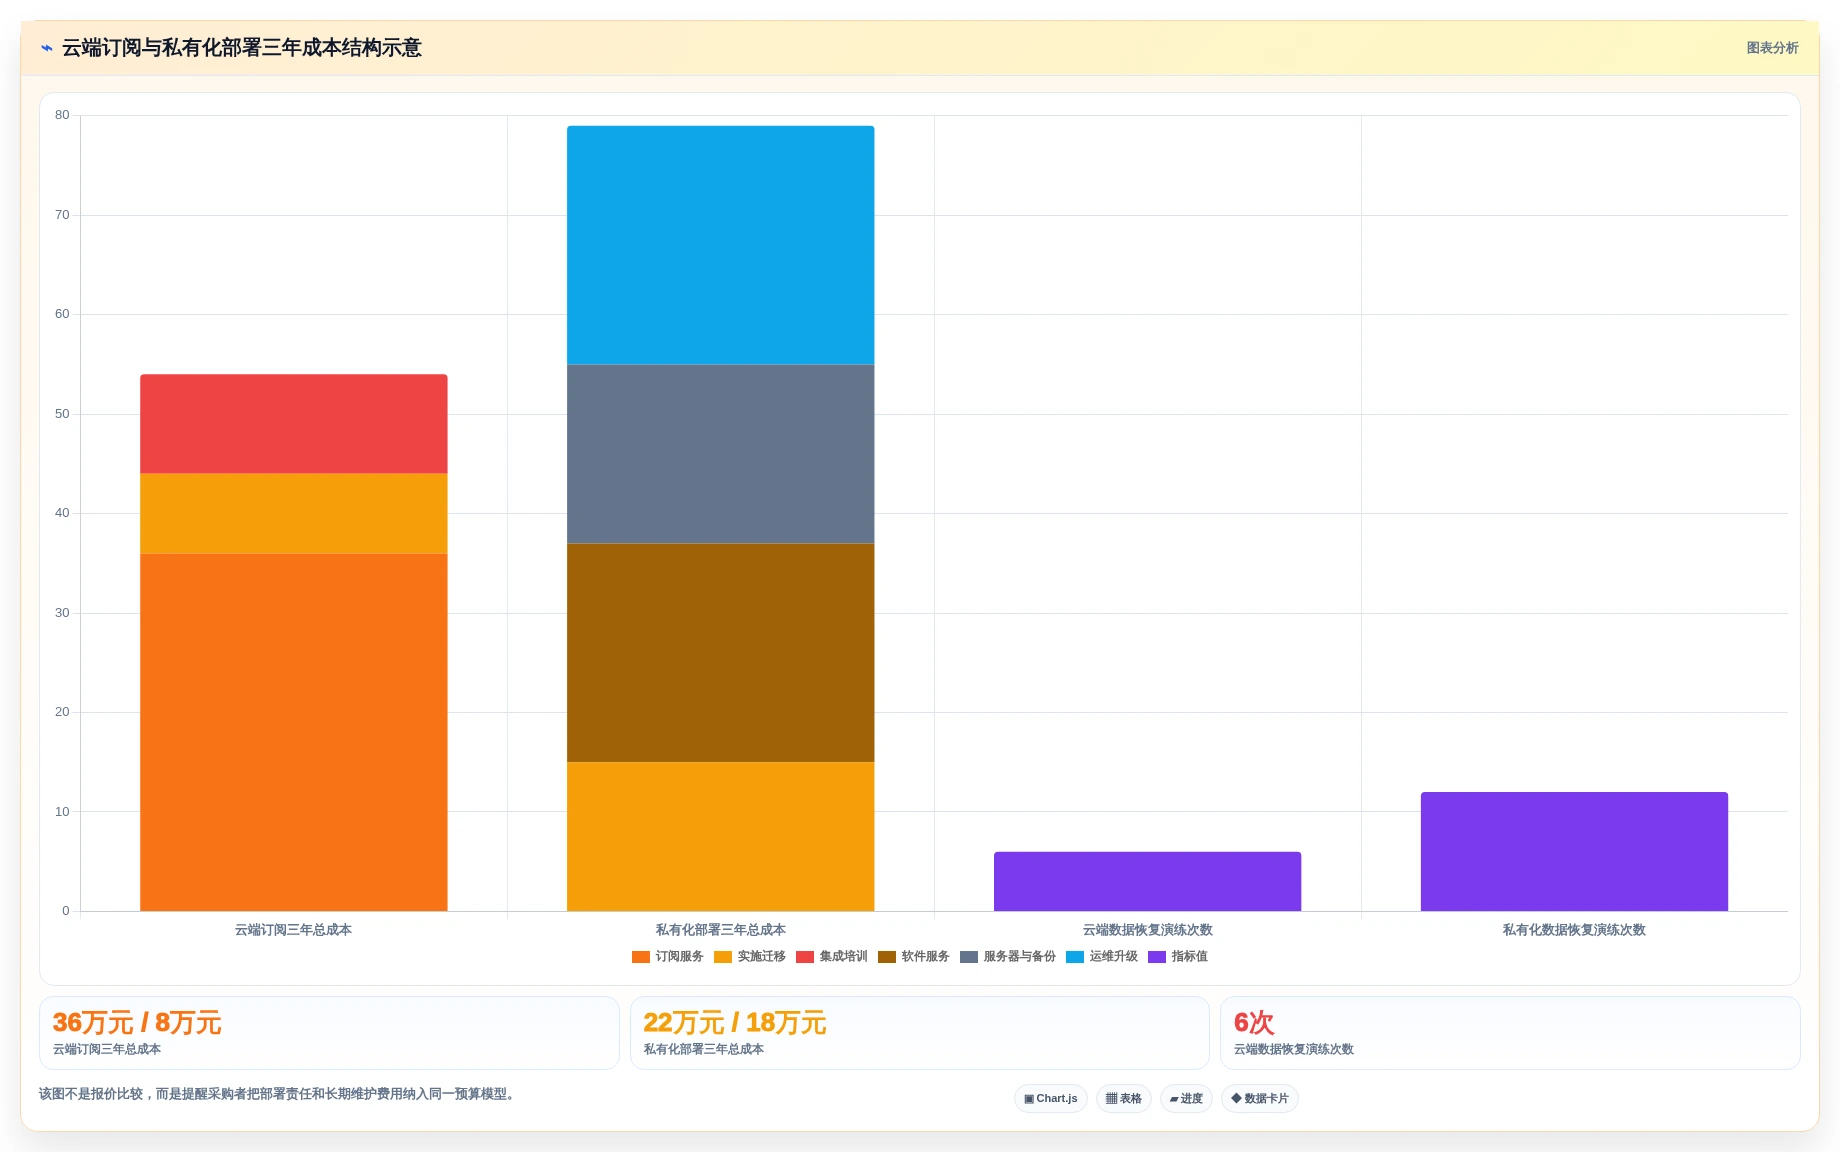Toggle the 指标值 legend item
This screenshot has width=1840, height=1152.
point(1178,957)
